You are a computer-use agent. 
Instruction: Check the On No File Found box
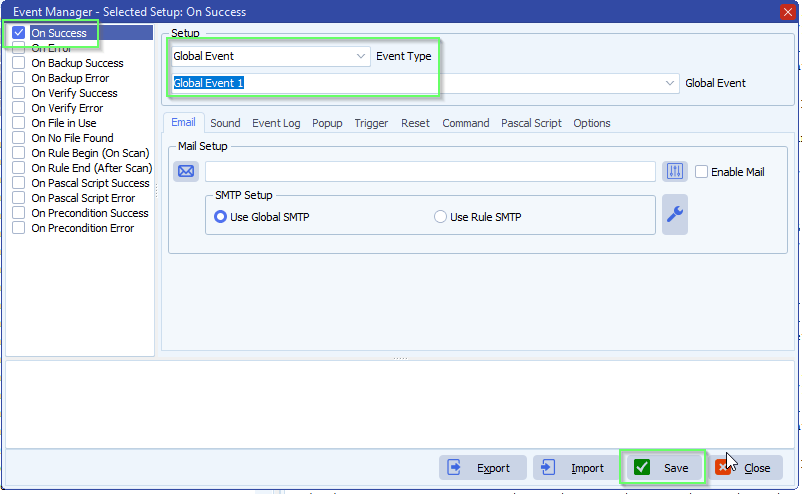coord(18,138)
